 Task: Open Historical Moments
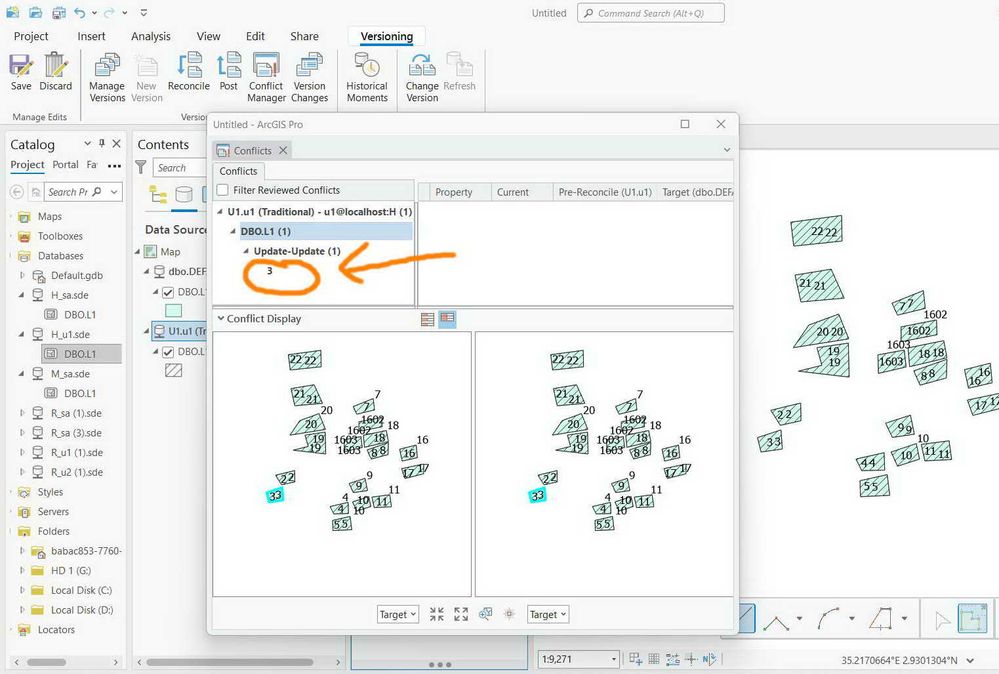pos(367,78)
